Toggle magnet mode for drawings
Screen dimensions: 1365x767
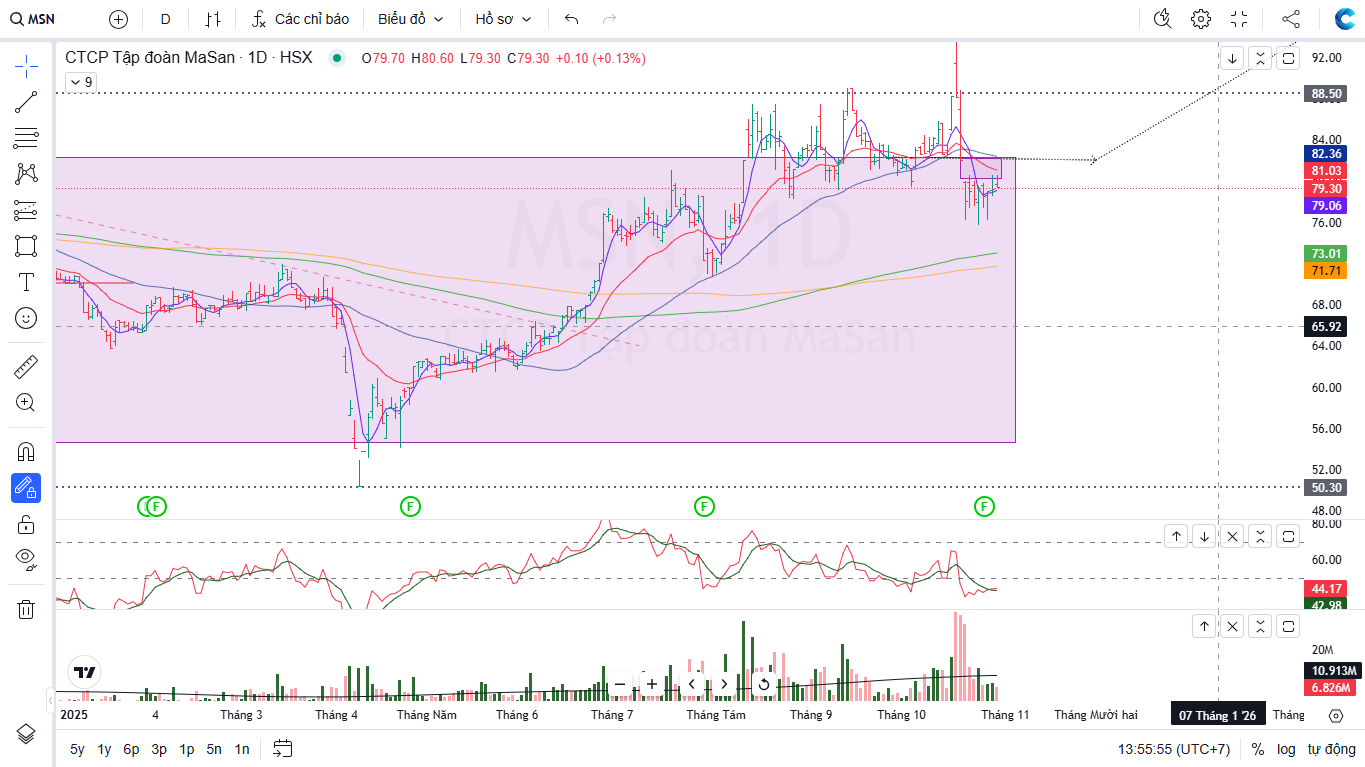26,452
